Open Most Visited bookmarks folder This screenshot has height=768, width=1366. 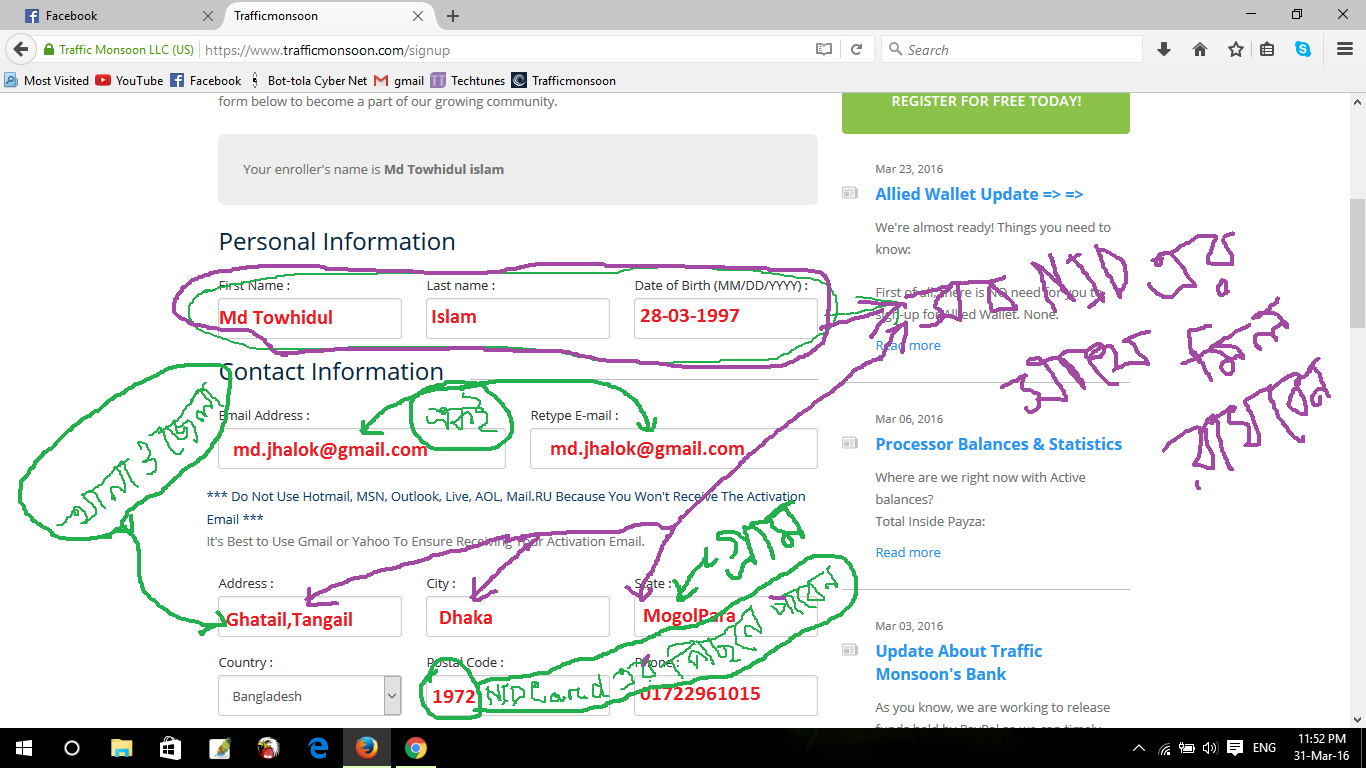47,80
